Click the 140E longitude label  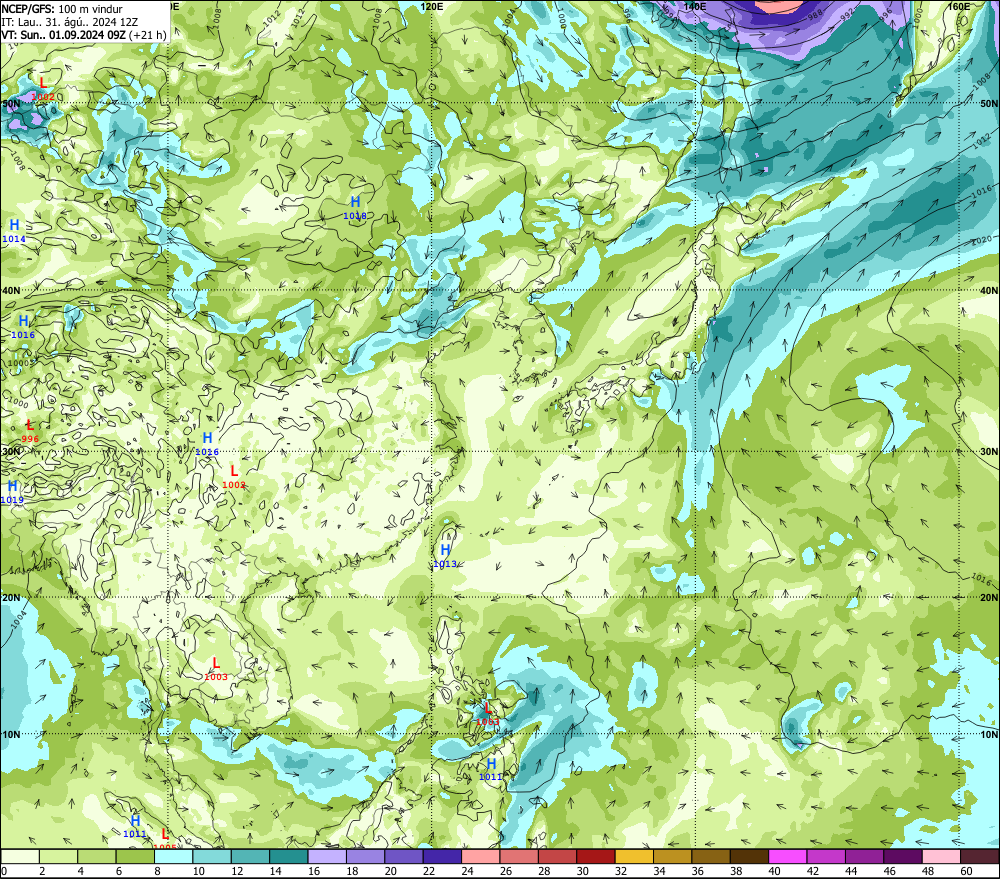point(695,6)
